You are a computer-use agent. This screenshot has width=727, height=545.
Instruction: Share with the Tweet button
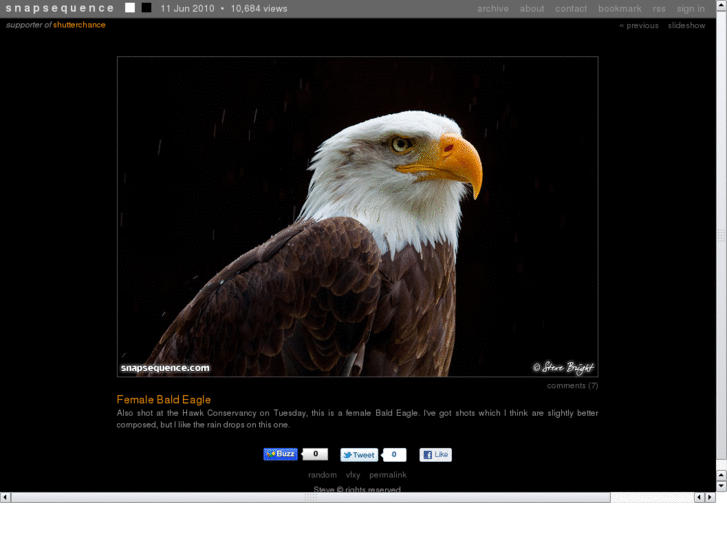pos(359,455)
